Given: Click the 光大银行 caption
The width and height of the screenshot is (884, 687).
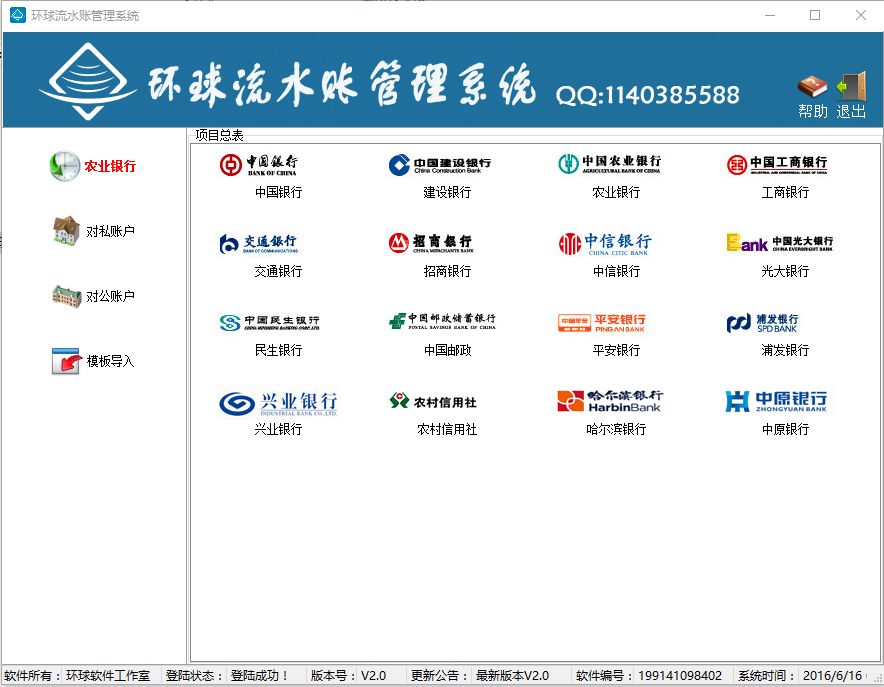Looking at the screenshot, I should 785,271.
